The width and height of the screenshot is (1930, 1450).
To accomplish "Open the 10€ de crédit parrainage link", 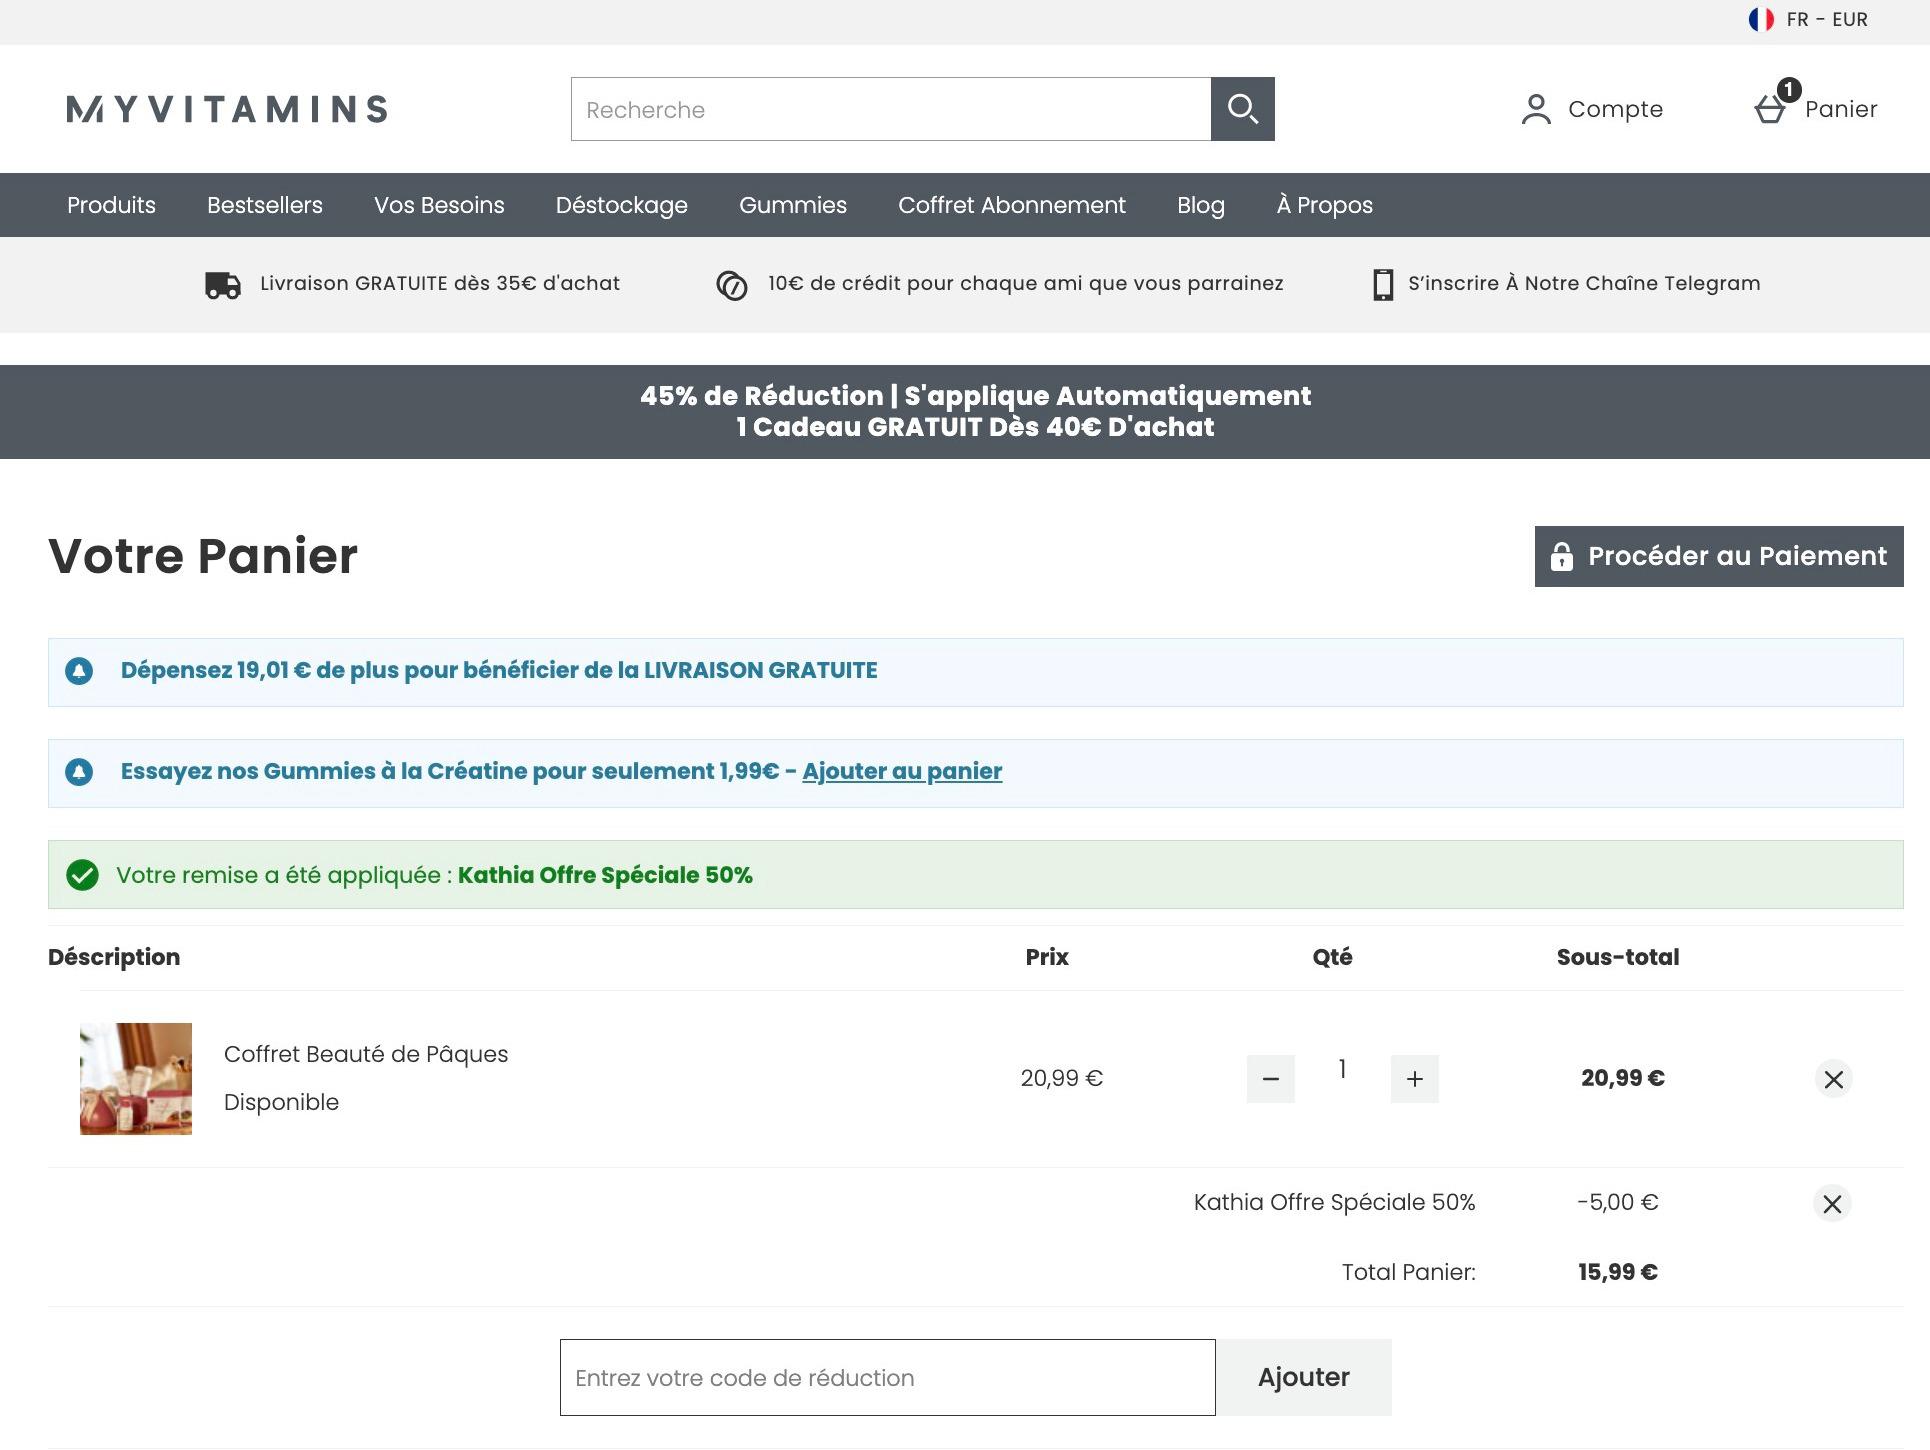I will click(x=1025, y=284).
